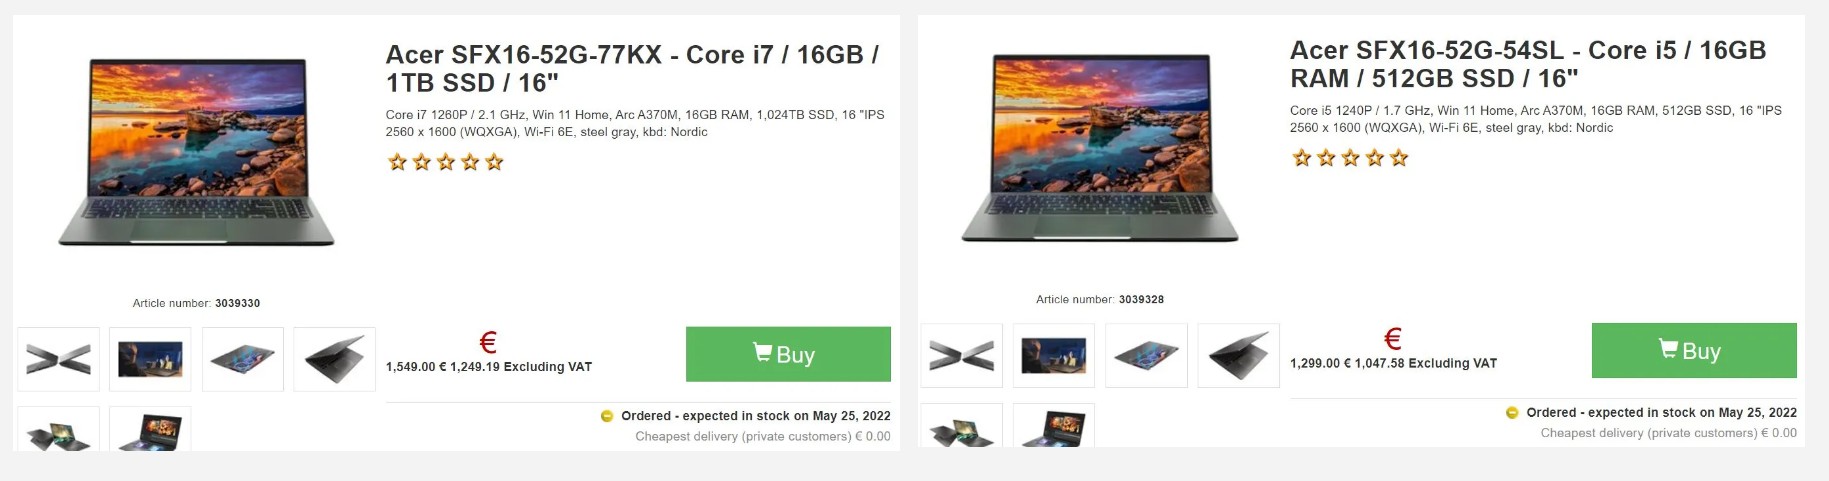
Task: Select the main Core i7 laptop image
Action: (x=196, y=152)
